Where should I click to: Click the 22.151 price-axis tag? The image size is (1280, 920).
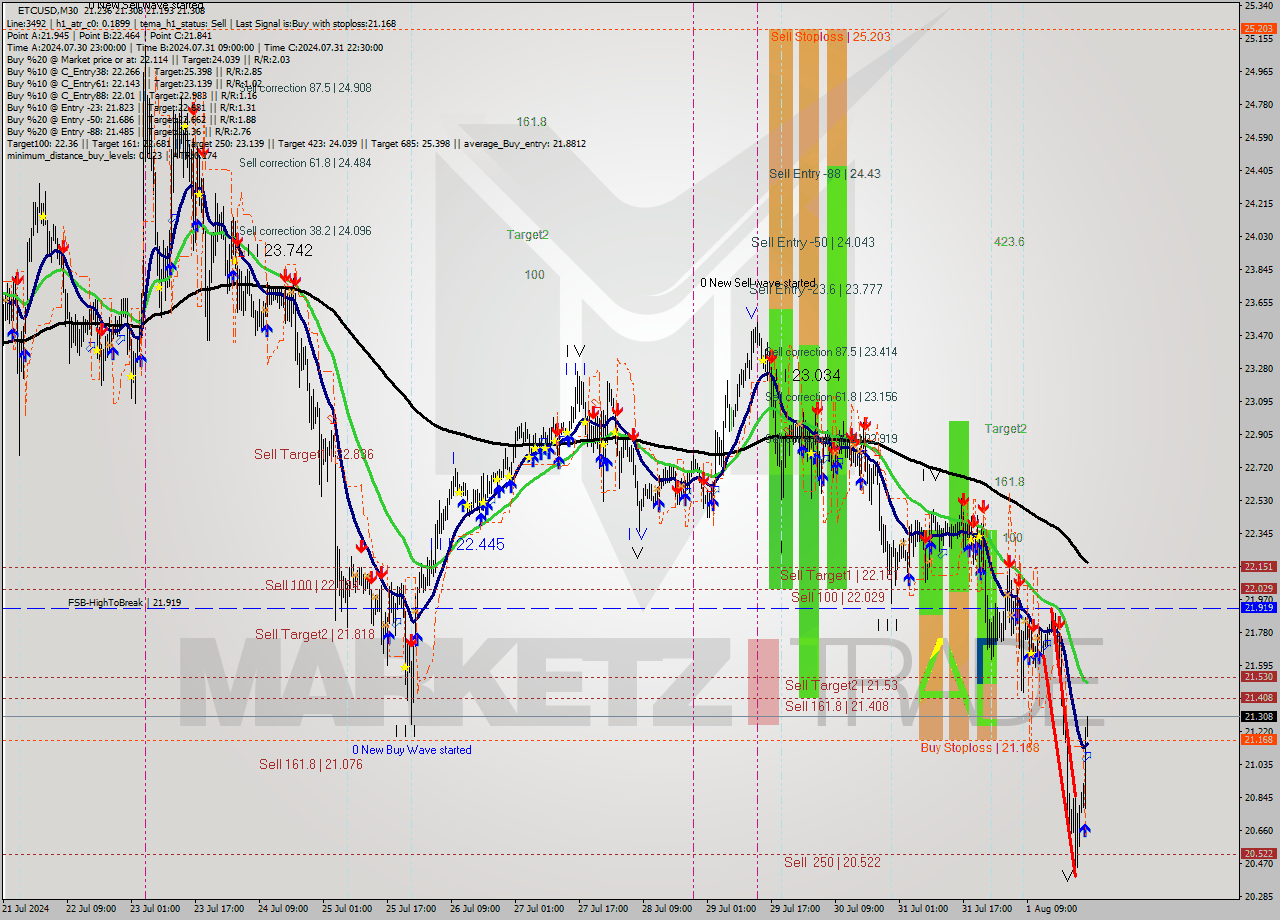(x=1258, y=567)
